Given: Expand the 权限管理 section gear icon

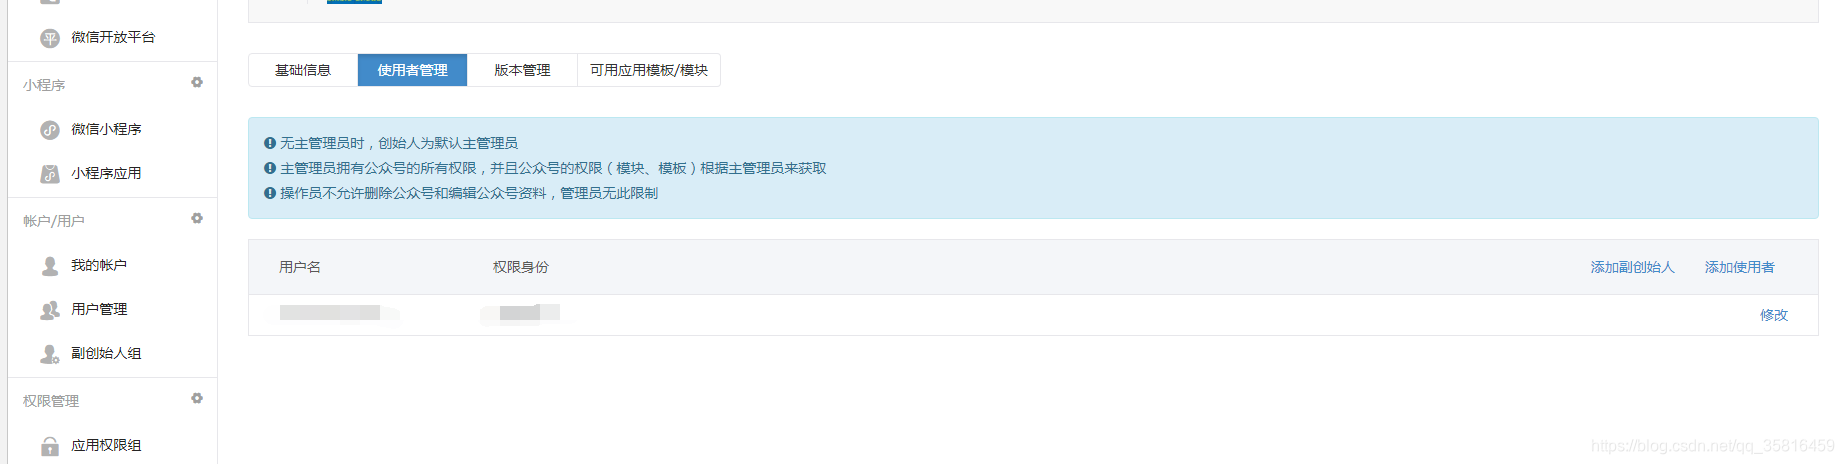Looking at the screenshot, I should pyautogui.click(x=197, y=398).
